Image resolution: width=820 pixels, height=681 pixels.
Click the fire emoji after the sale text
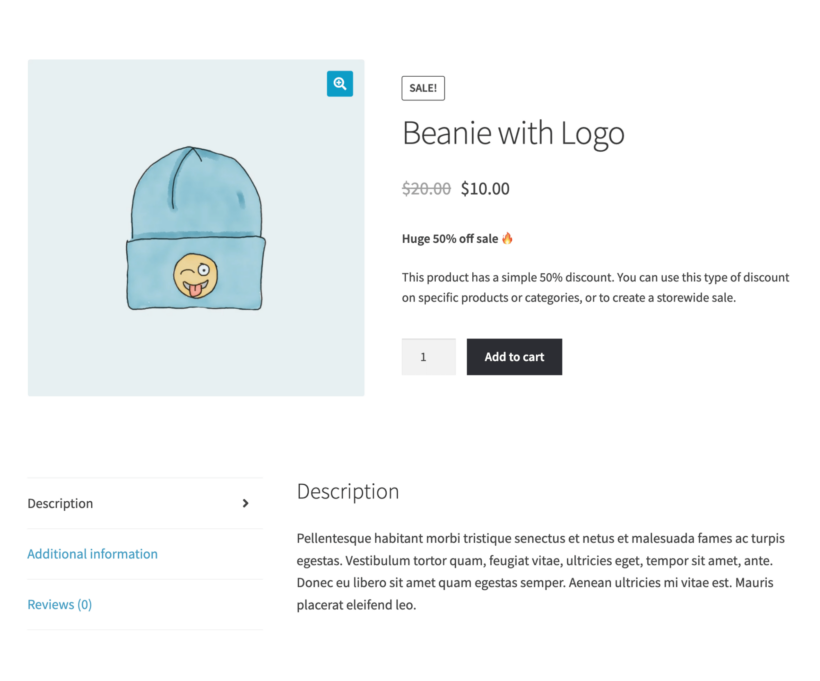pos(506,238)
